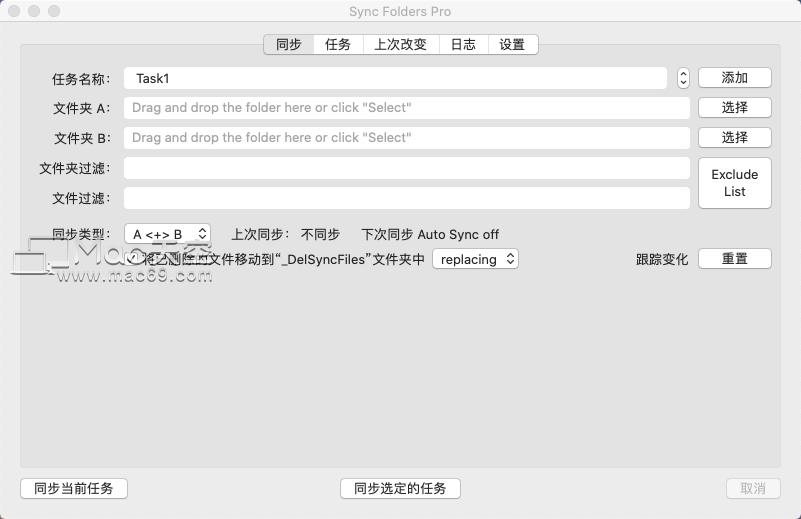This screenshot has height=519, width=801.
Task: Click the 添加 button
Action: point(735,78)
